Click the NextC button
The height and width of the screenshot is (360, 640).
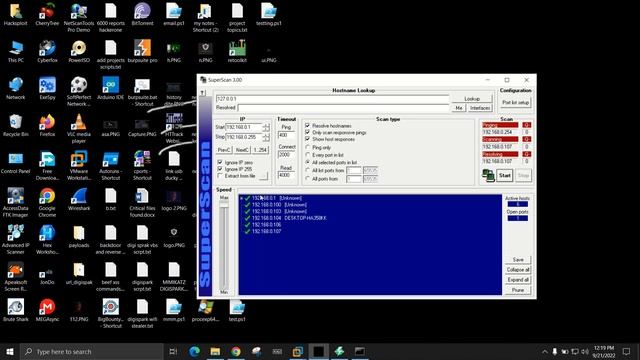tap(242, 150)
